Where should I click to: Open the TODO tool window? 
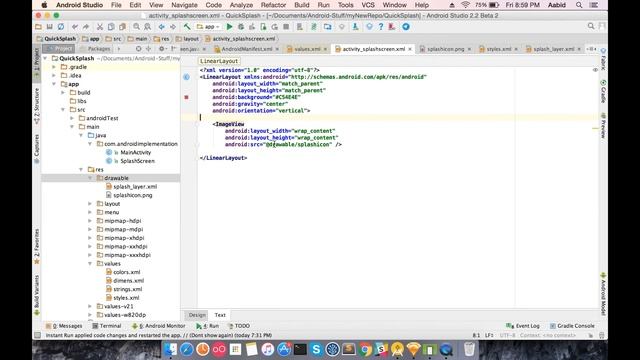tap(239, 326)
